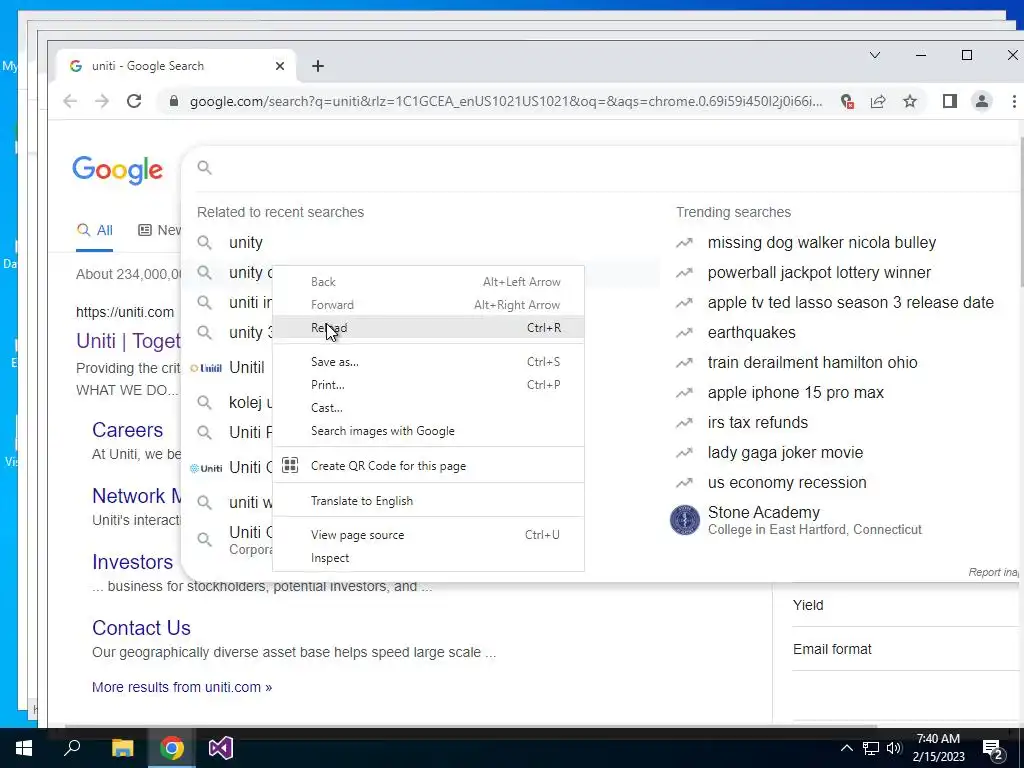Choose Back in context menu
Viewport: 1024px width, 768px height.
click(428, 281)
